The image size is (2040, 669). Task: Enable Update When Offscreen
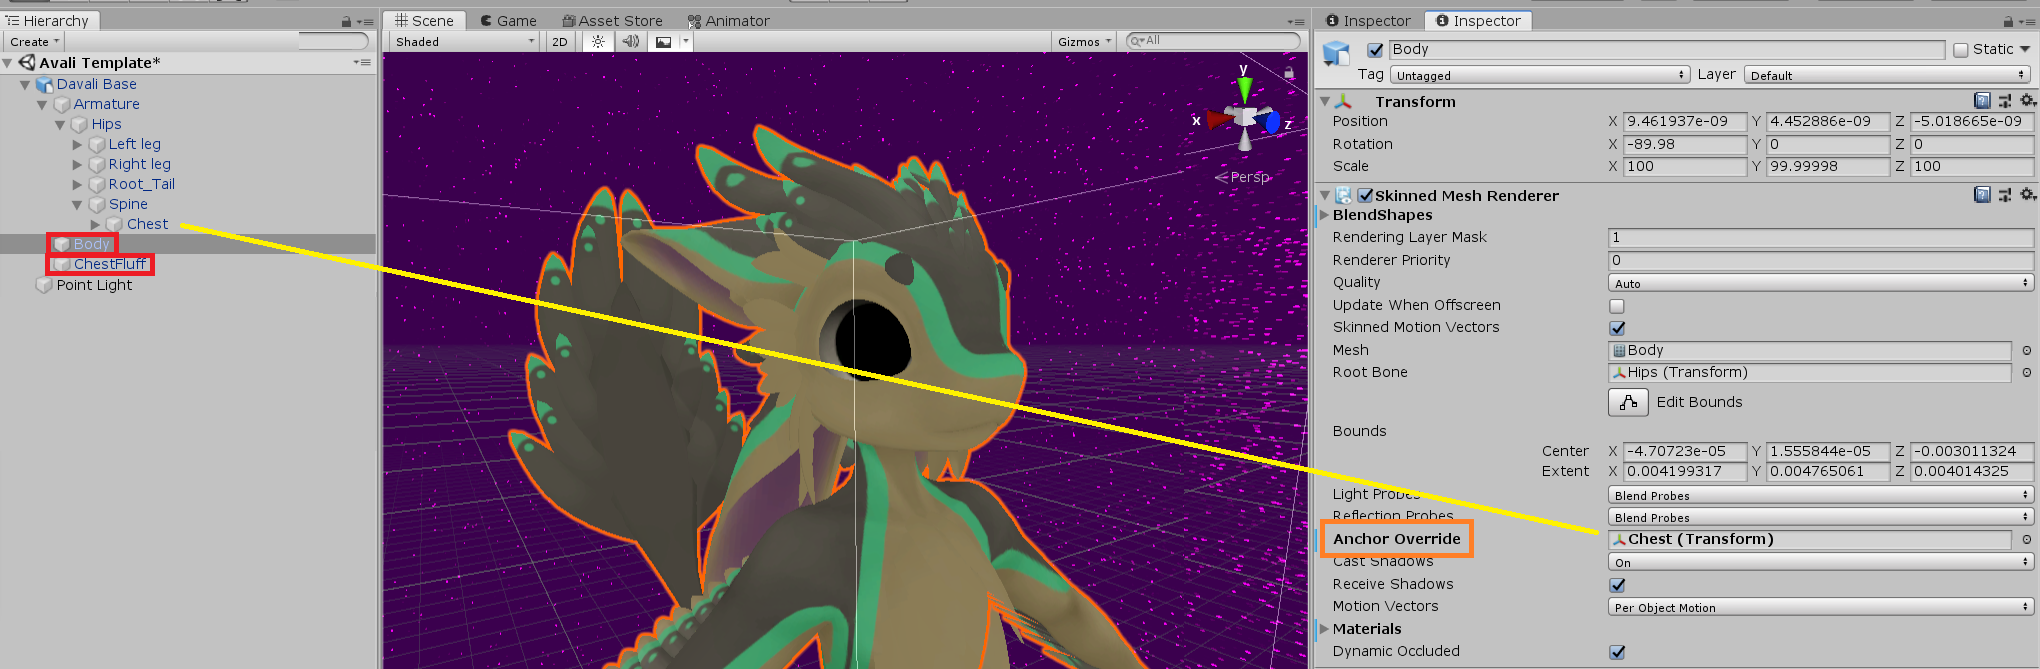1617,306
